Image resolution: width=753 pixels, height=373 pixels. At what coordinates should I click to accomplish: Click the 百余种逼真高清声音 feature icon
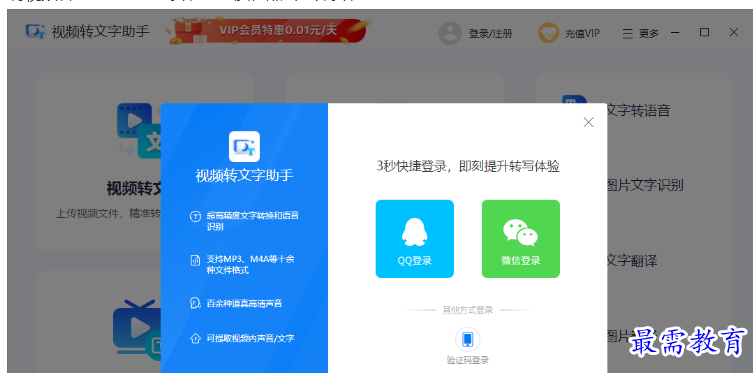click(x=195, y=303)
